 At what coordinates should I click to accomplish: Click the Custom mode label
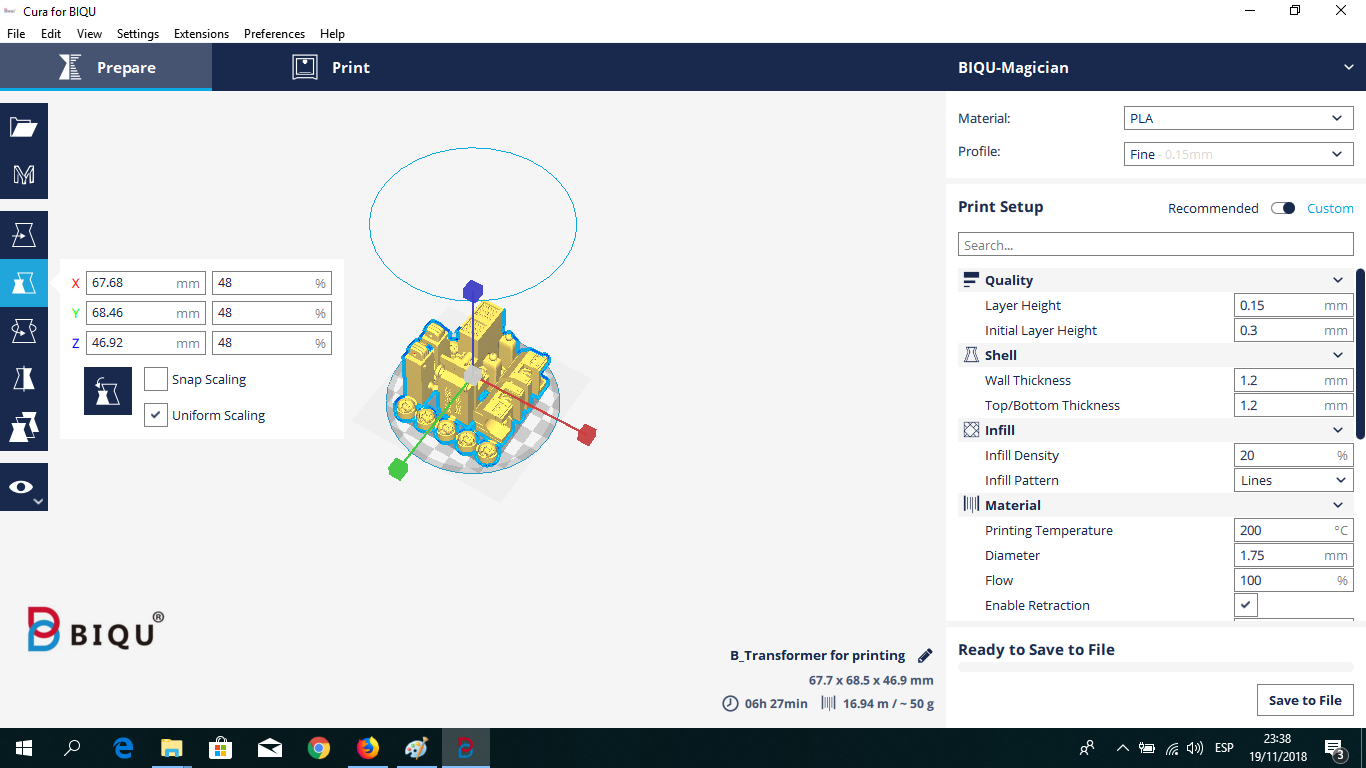[1330, 208]
